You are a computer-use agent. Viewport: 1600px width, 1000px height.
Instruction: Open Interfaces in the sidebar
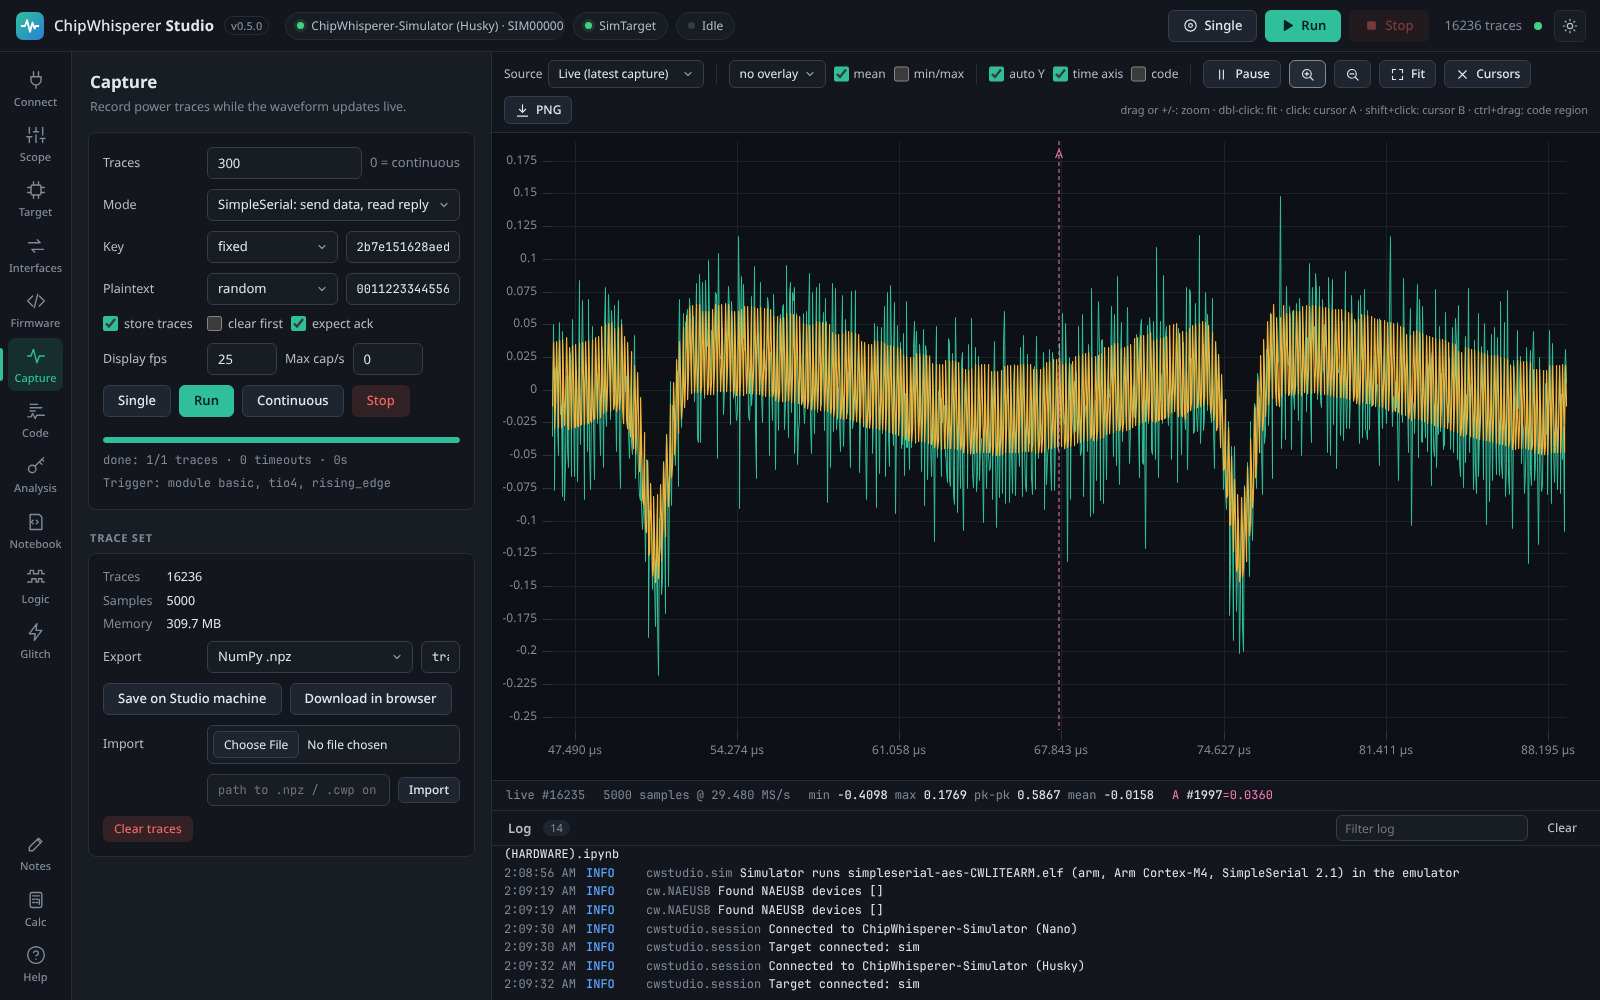coord(35,255)
